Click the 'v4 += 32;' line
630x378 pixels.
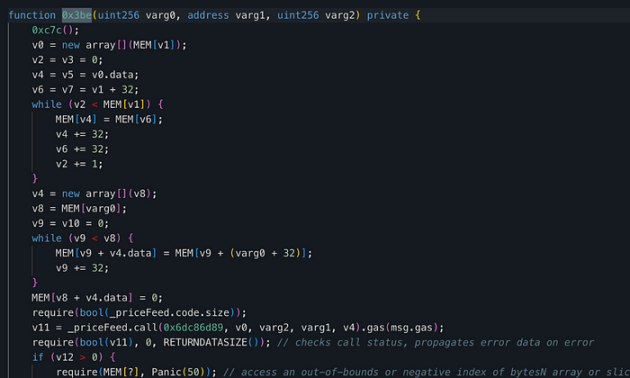pyautogui.click(x=82, y=134)
